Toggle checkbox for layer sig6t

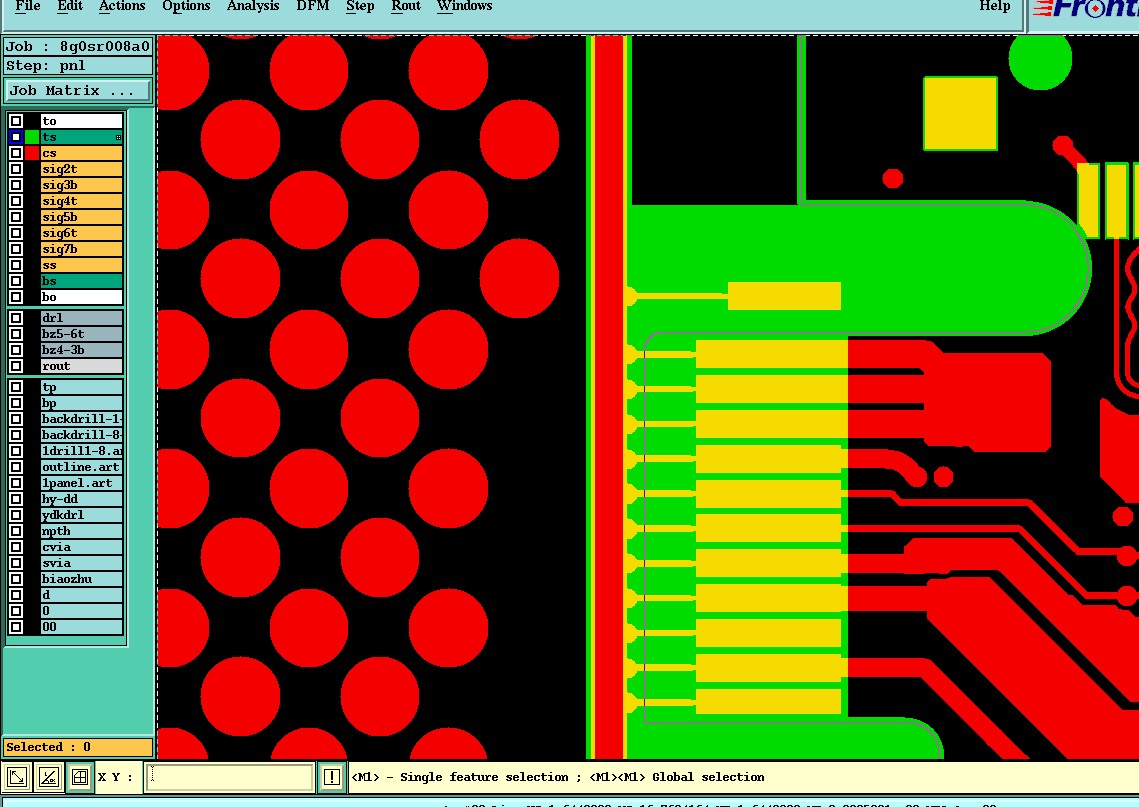point(16,233)
